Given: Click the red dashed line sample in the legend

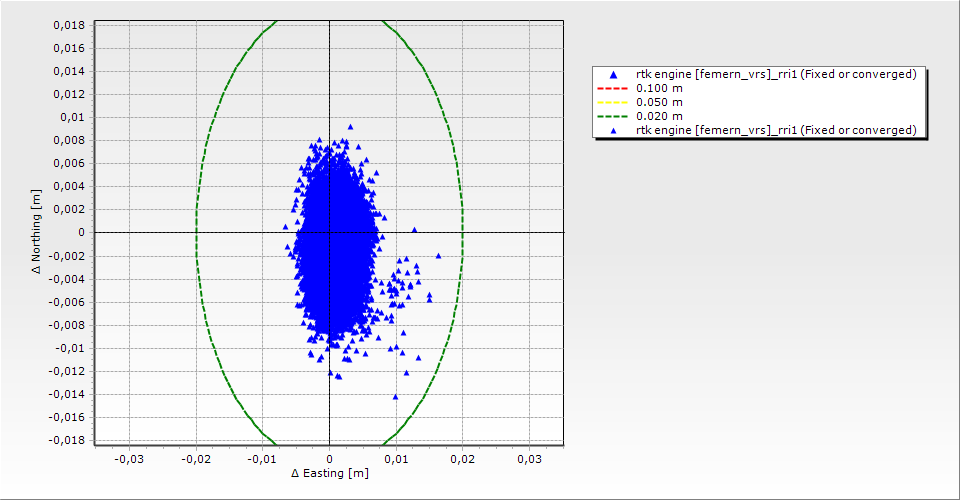Looking at the screenshot, I should 612,89.
